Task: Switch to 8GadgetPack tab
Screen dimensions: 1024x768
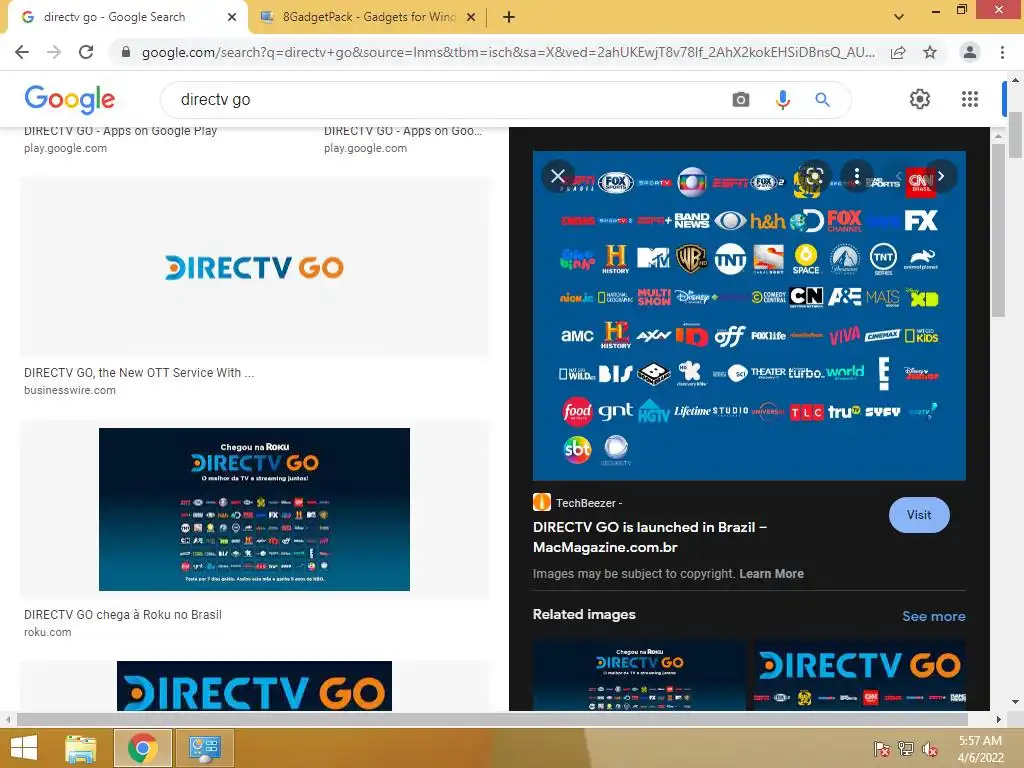Action: point(368,17)
